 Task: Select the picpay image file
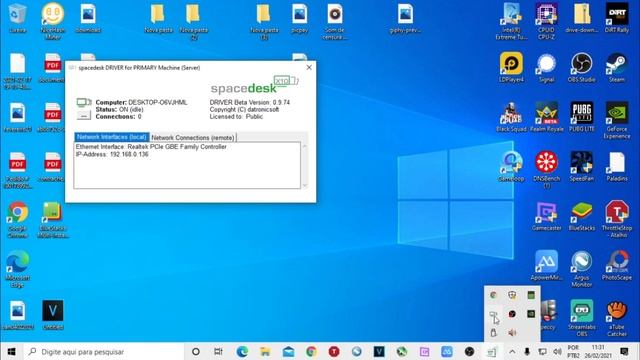(x=299, y=18)
